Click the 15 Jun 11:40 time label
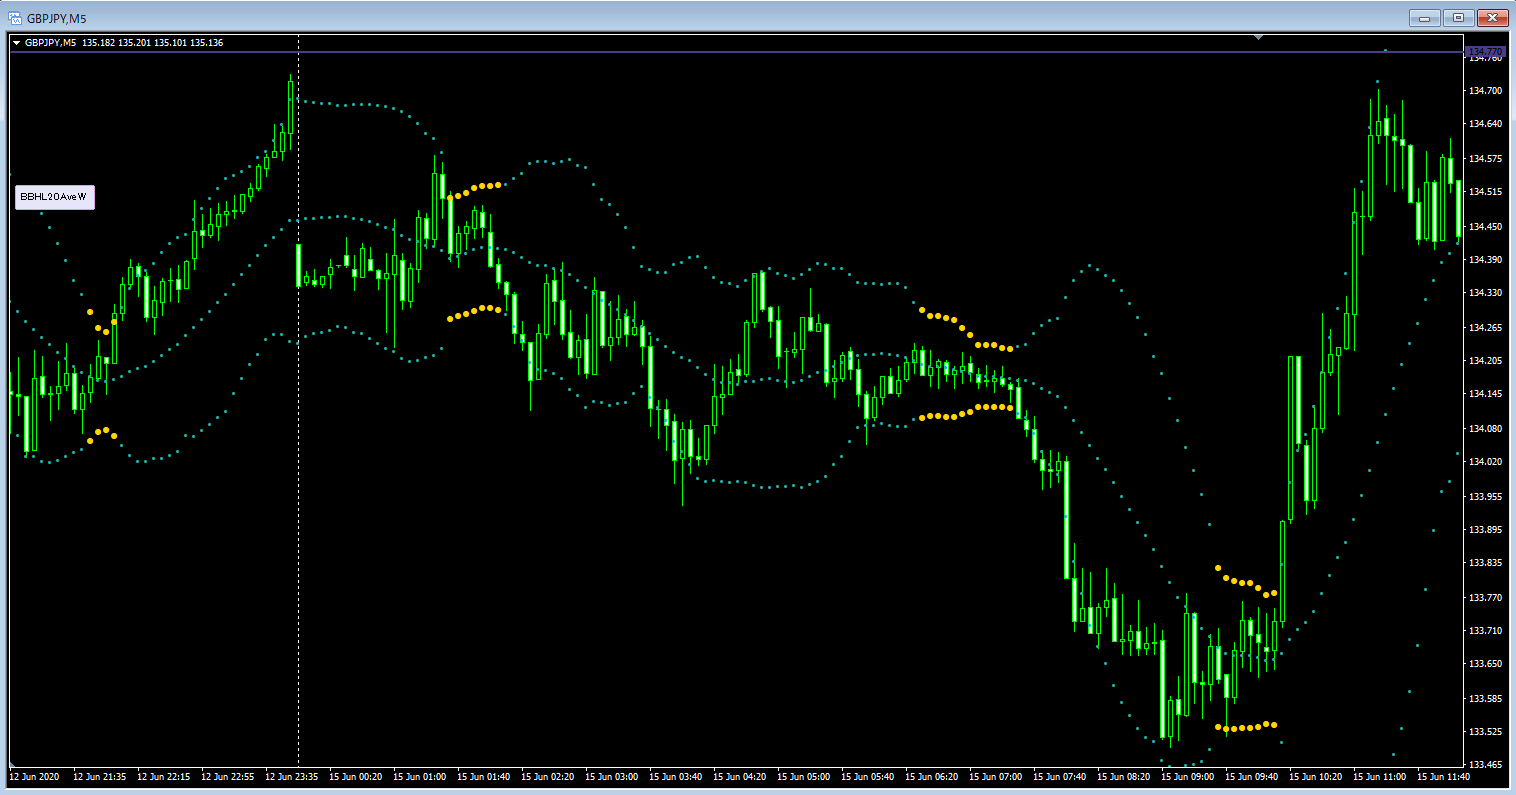This screenshot has height=795, width=1516. [1443, 776]
